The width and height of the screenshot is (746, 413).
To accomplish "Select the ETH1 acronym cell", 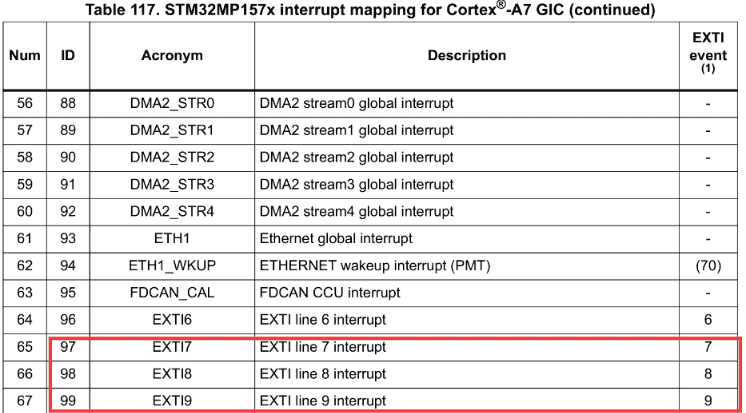I will 172,238.
